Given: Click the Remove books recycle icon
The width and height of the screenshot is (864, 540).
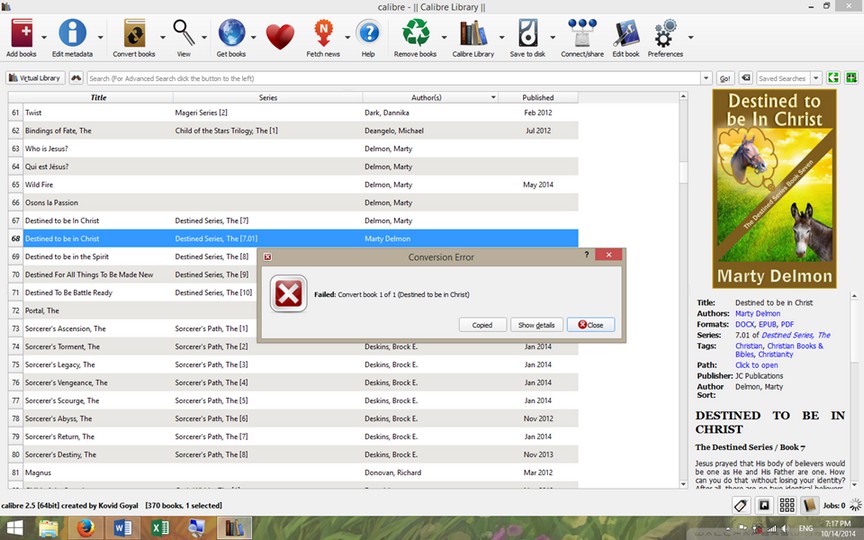Looking at the screenshot, I should point(415,33).
